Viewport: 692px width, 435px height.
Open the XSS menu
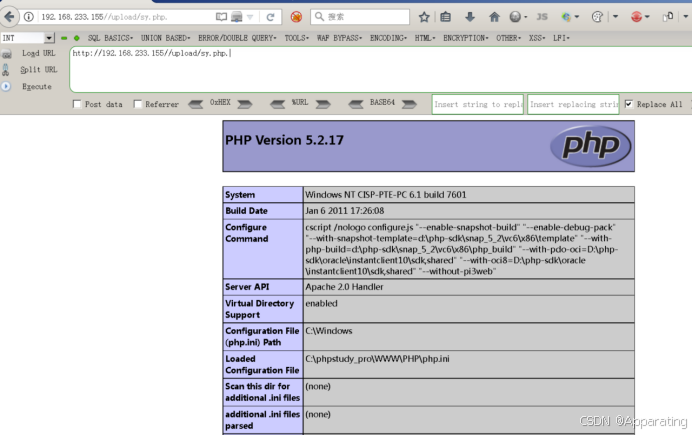pyautogui.click(x=537, y=38)
